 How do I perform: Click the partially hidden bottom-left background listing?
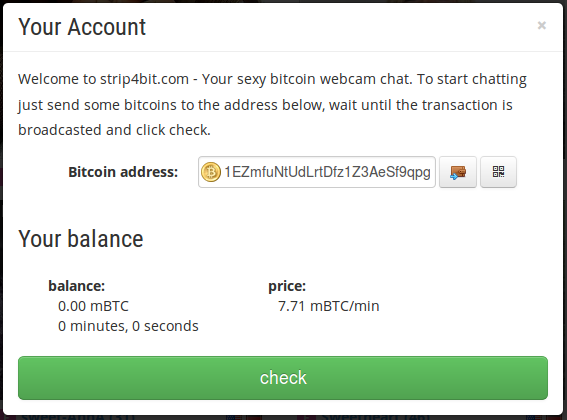point(78,417)
